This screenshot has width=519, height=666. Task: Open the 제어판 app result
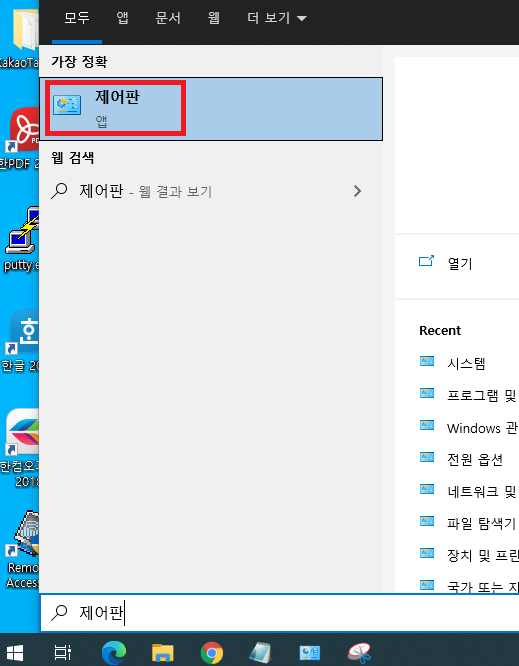[211, 109]
